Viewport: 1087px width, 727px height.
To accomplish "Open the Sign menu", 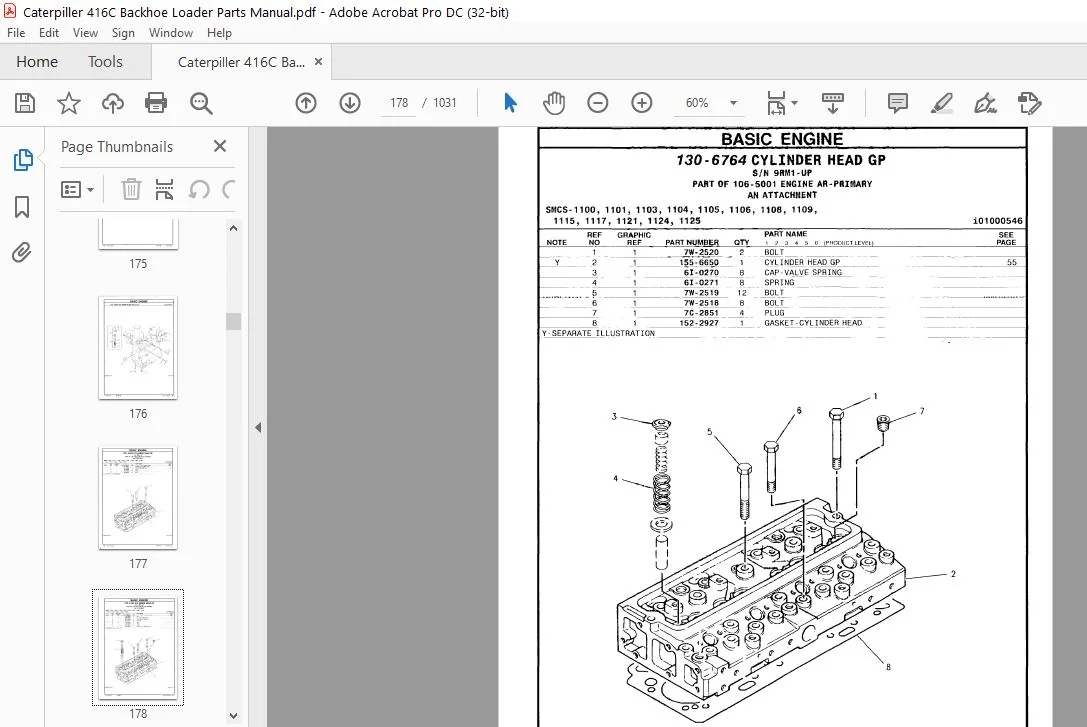I will point(123,33).
